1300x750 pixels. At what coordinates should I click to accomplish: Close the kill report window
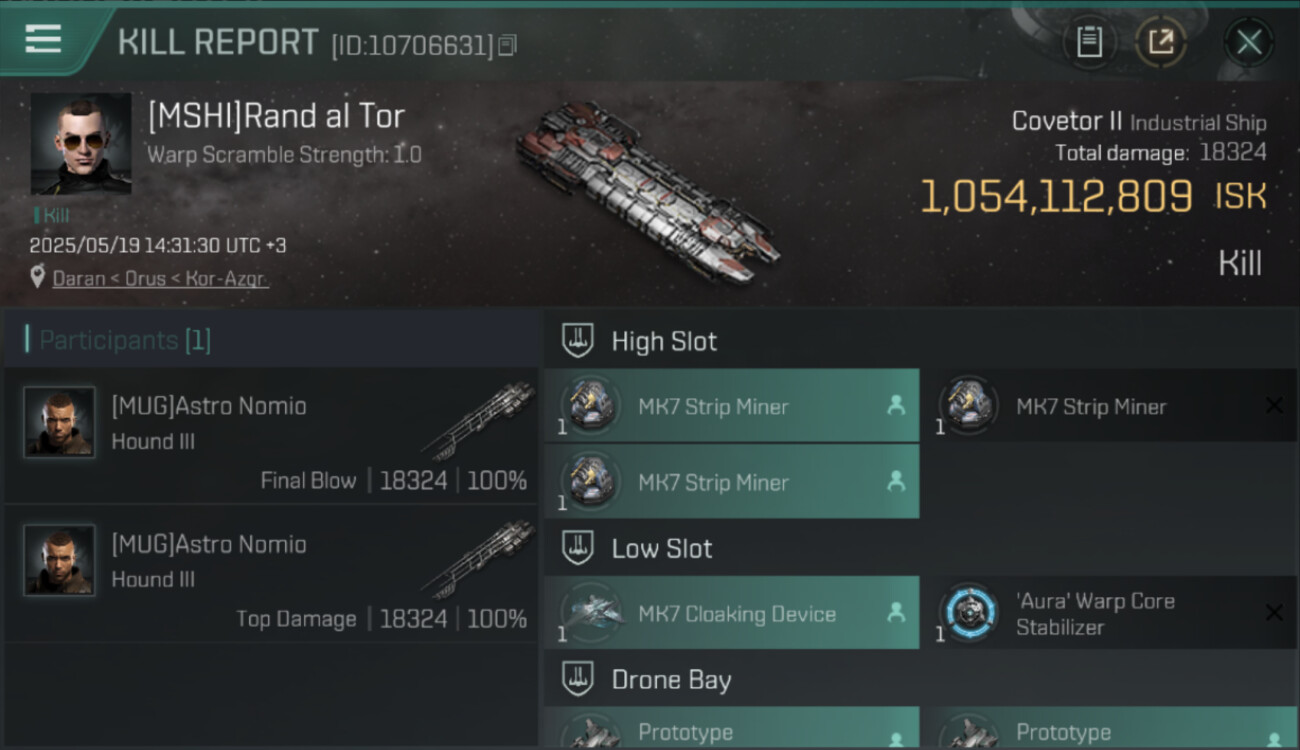click(x=1248, y=42)
